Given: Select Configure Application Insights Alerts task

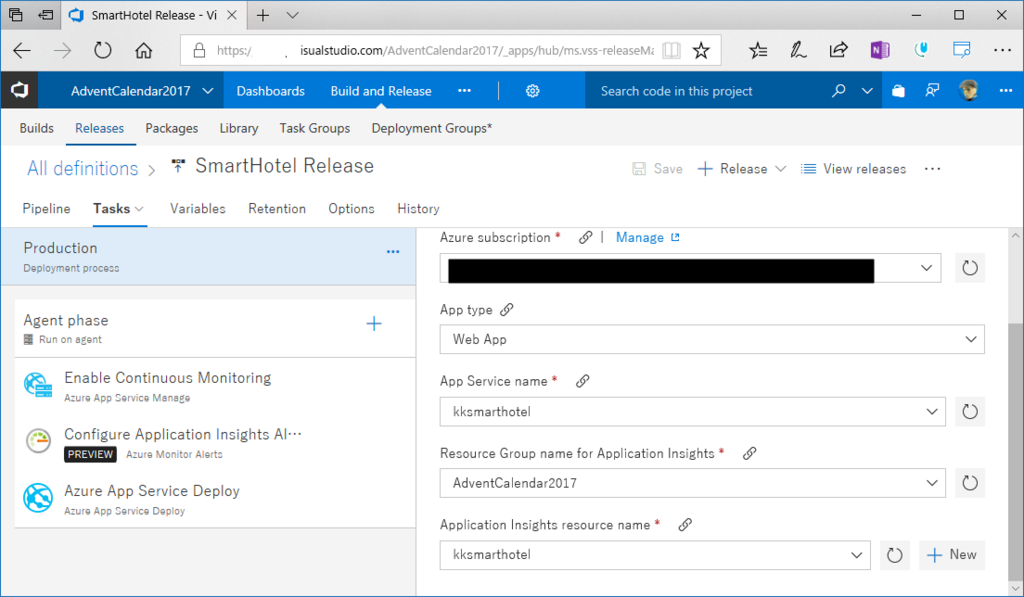Looking at the screenshot, I should click(x=214, y=443).
